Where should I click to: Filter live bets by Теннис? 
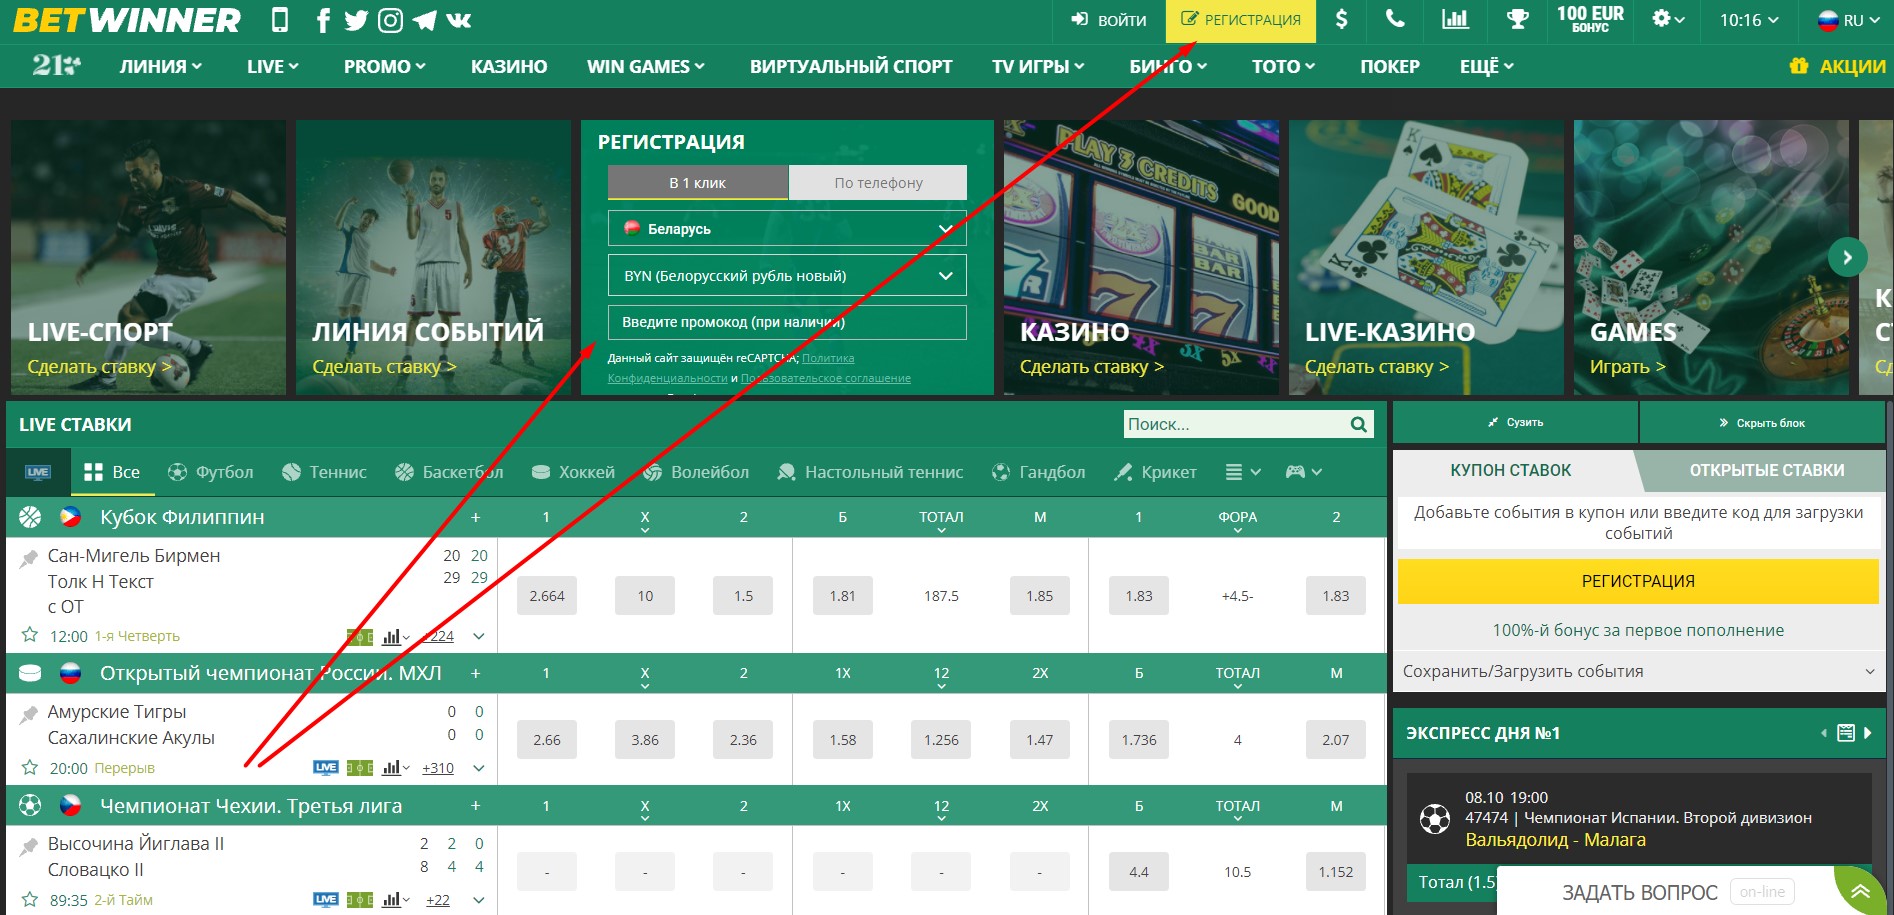pos(324,472)
